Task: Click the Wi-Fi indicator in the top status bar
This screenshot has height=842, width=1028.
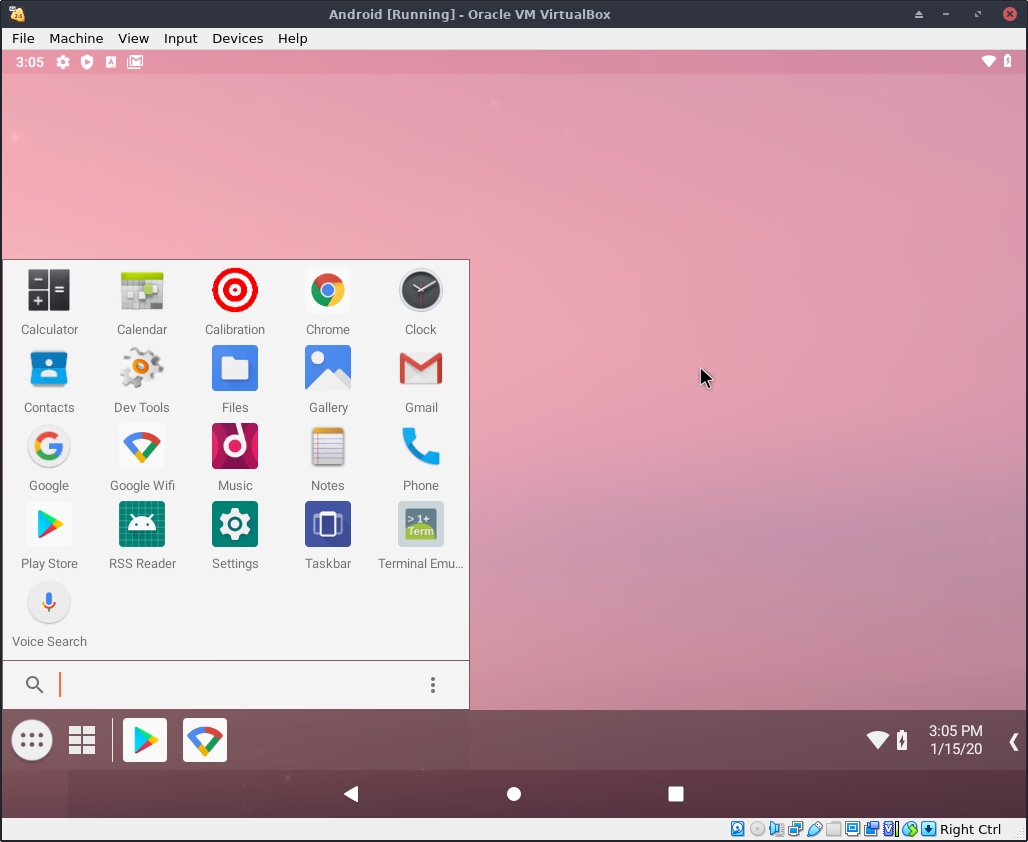Action: point(989,62)
